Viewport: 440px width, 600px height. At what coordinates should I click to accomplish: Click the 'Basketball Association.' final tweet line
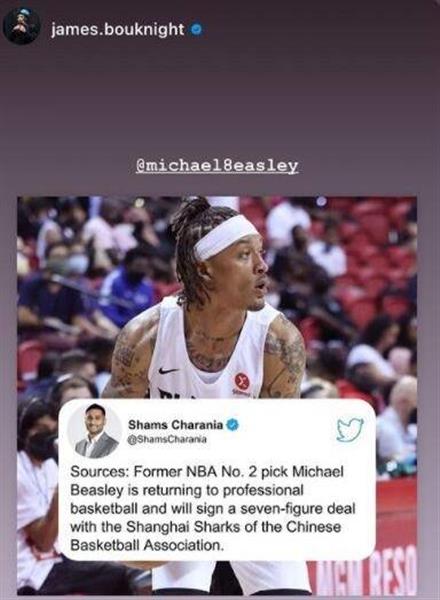pyautogui.click(x=147, y=546)
